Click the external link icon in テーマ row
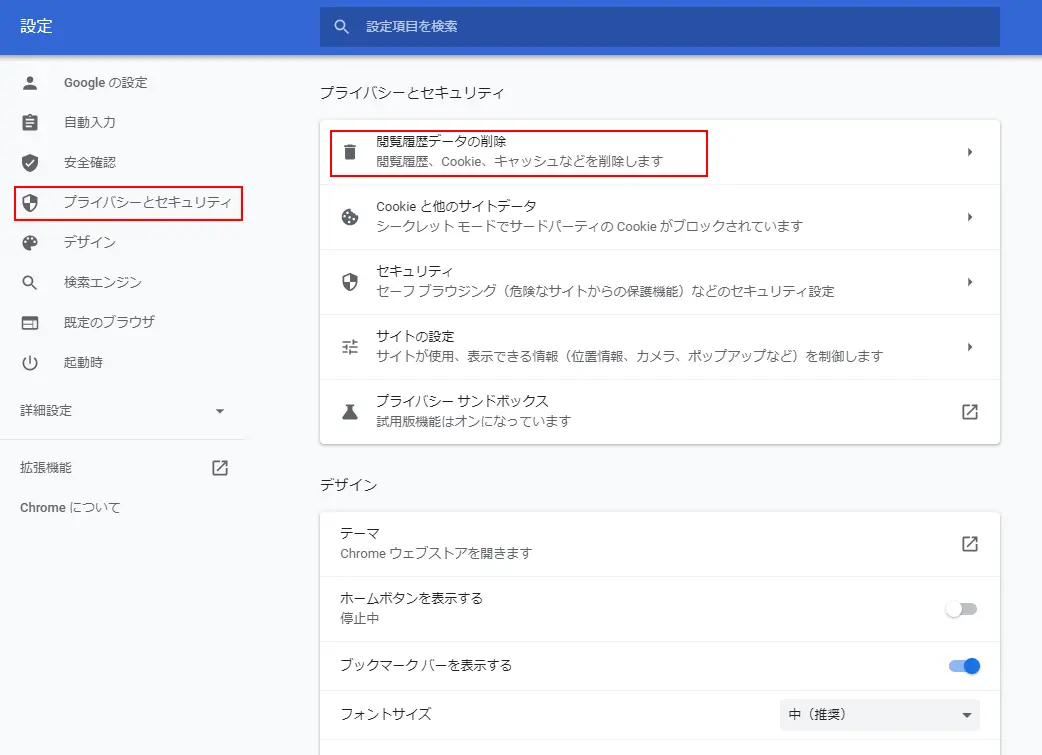The image size is (1042, 755). (970, 544)
